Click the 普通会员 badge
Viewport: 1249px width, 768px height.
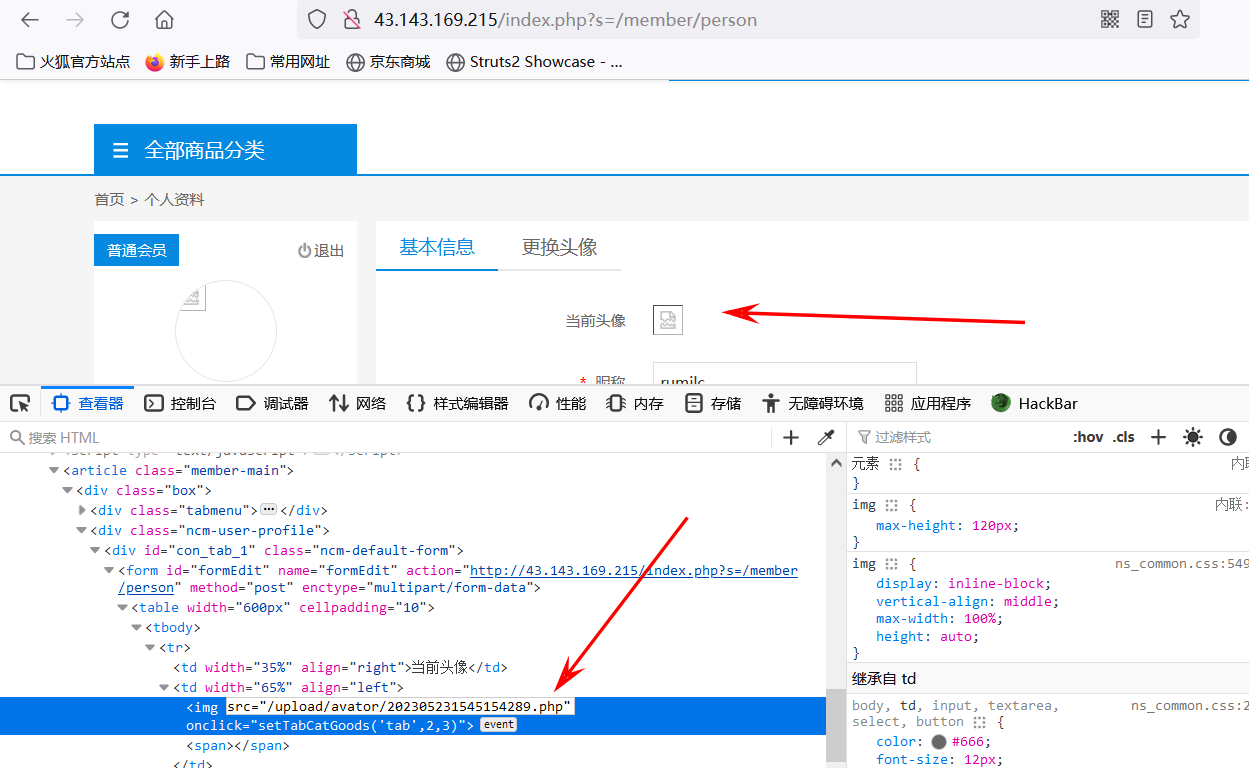click(x=137, y=251)
